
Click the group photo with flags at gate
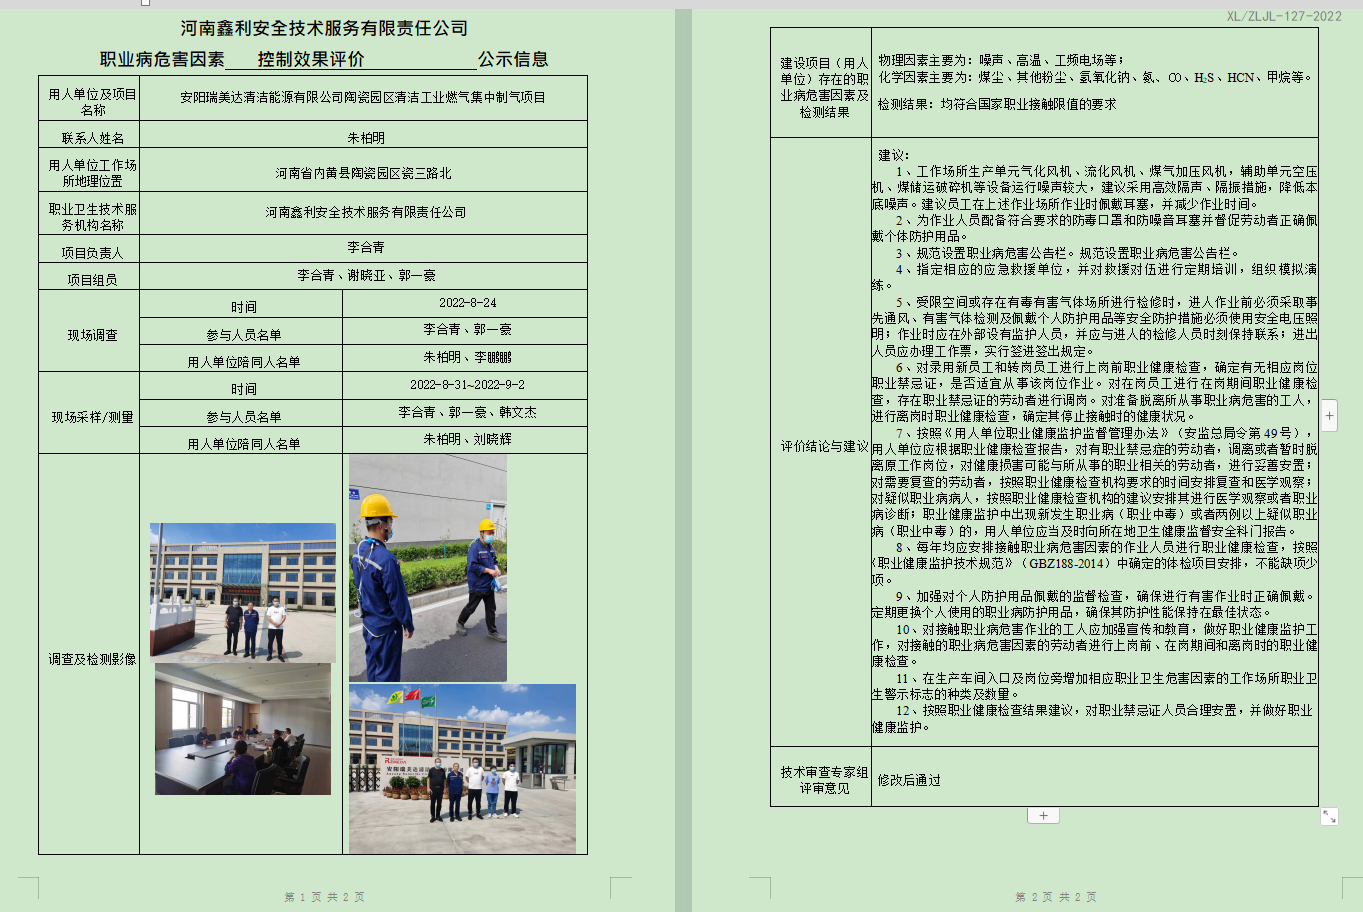462,768
